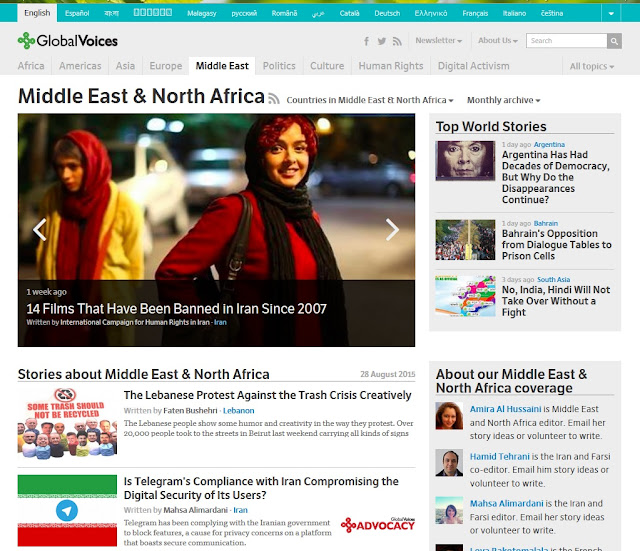The height and width of the screenshot is (551, 640).
Task: Click the RSS feed icon in header
Action: click(397, 41)
